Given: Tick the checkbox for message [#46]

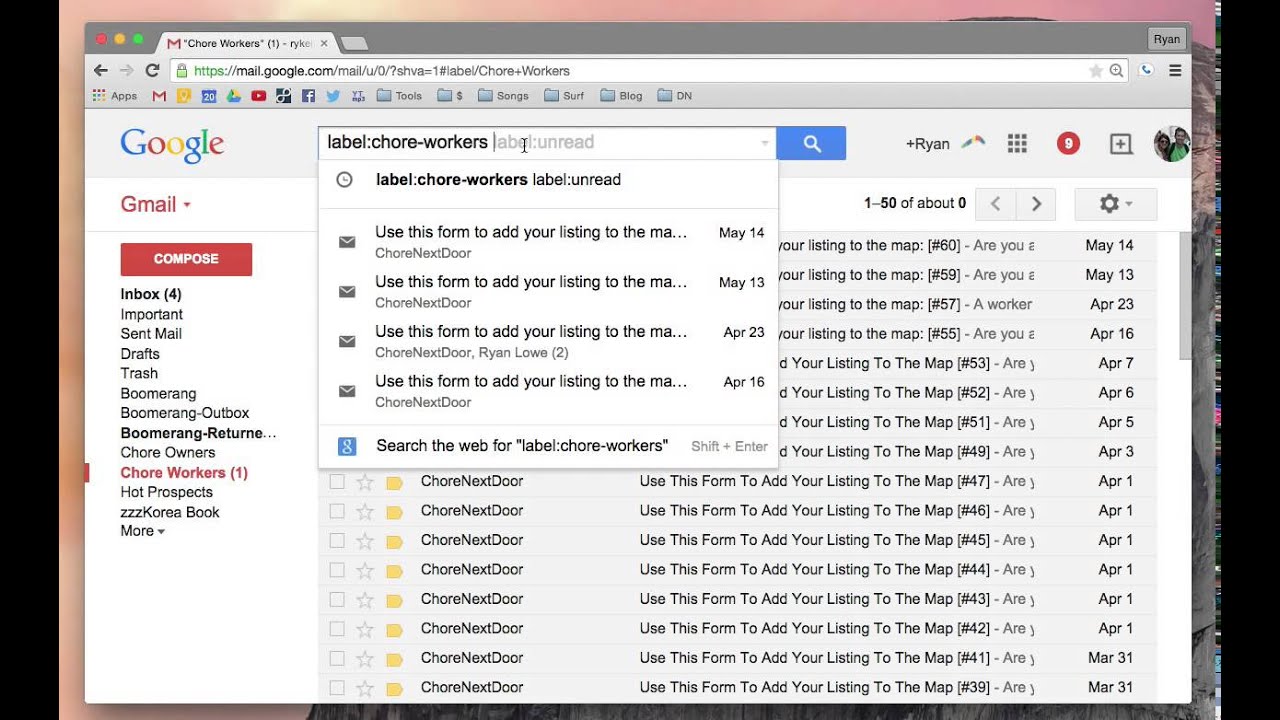Looking at the screenshot, I should 337,511.
